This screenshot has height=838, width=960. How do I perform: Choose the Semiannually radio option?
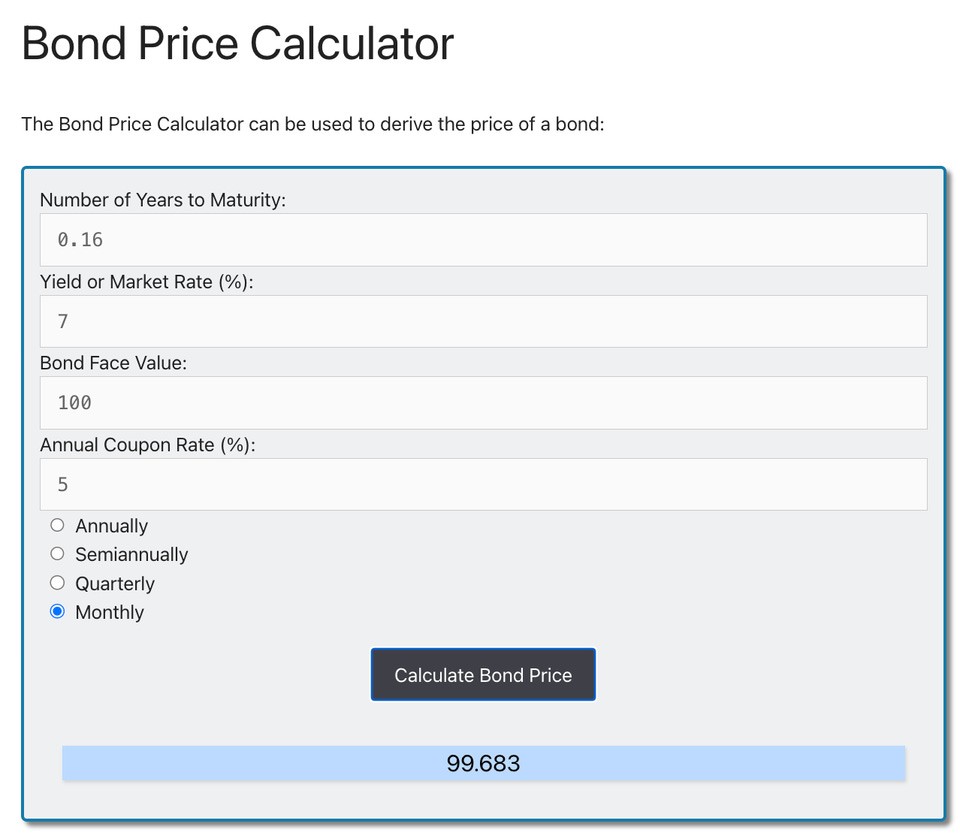[x=57, y=553]
